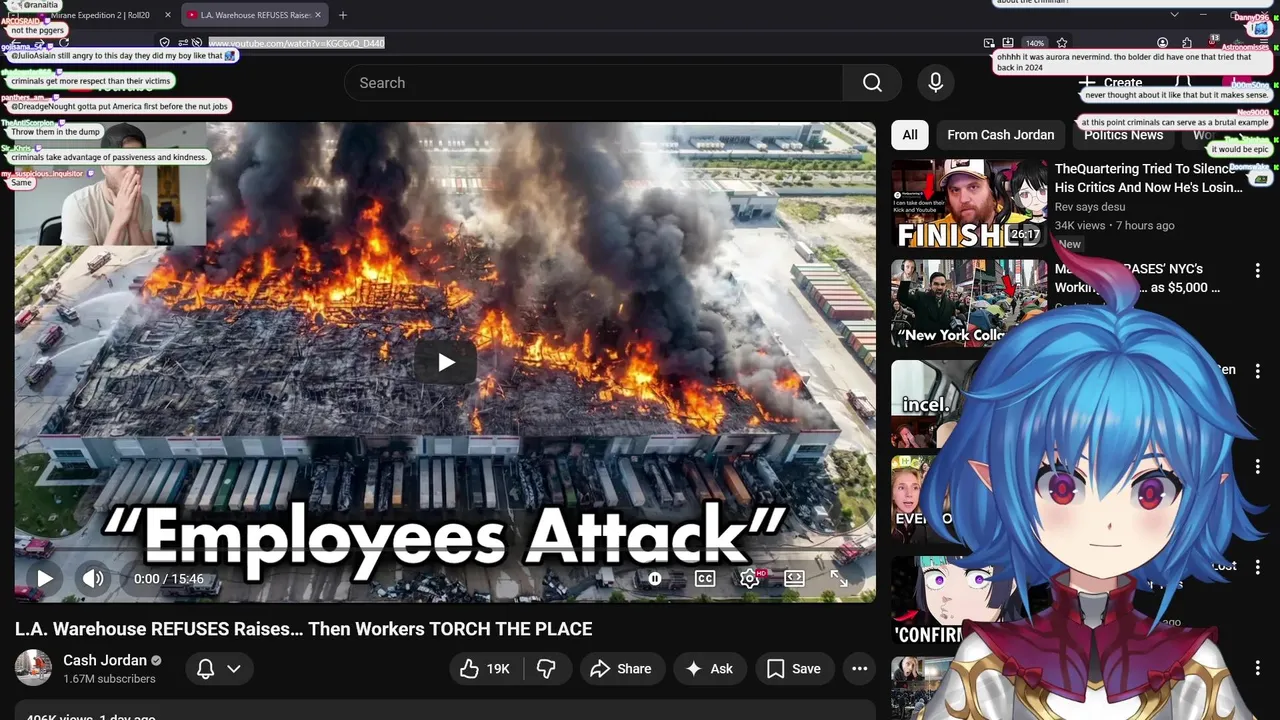Open options menu for the bottom sidebar video
Screen dimensions: 1280x720
(x=1258, y=667)
